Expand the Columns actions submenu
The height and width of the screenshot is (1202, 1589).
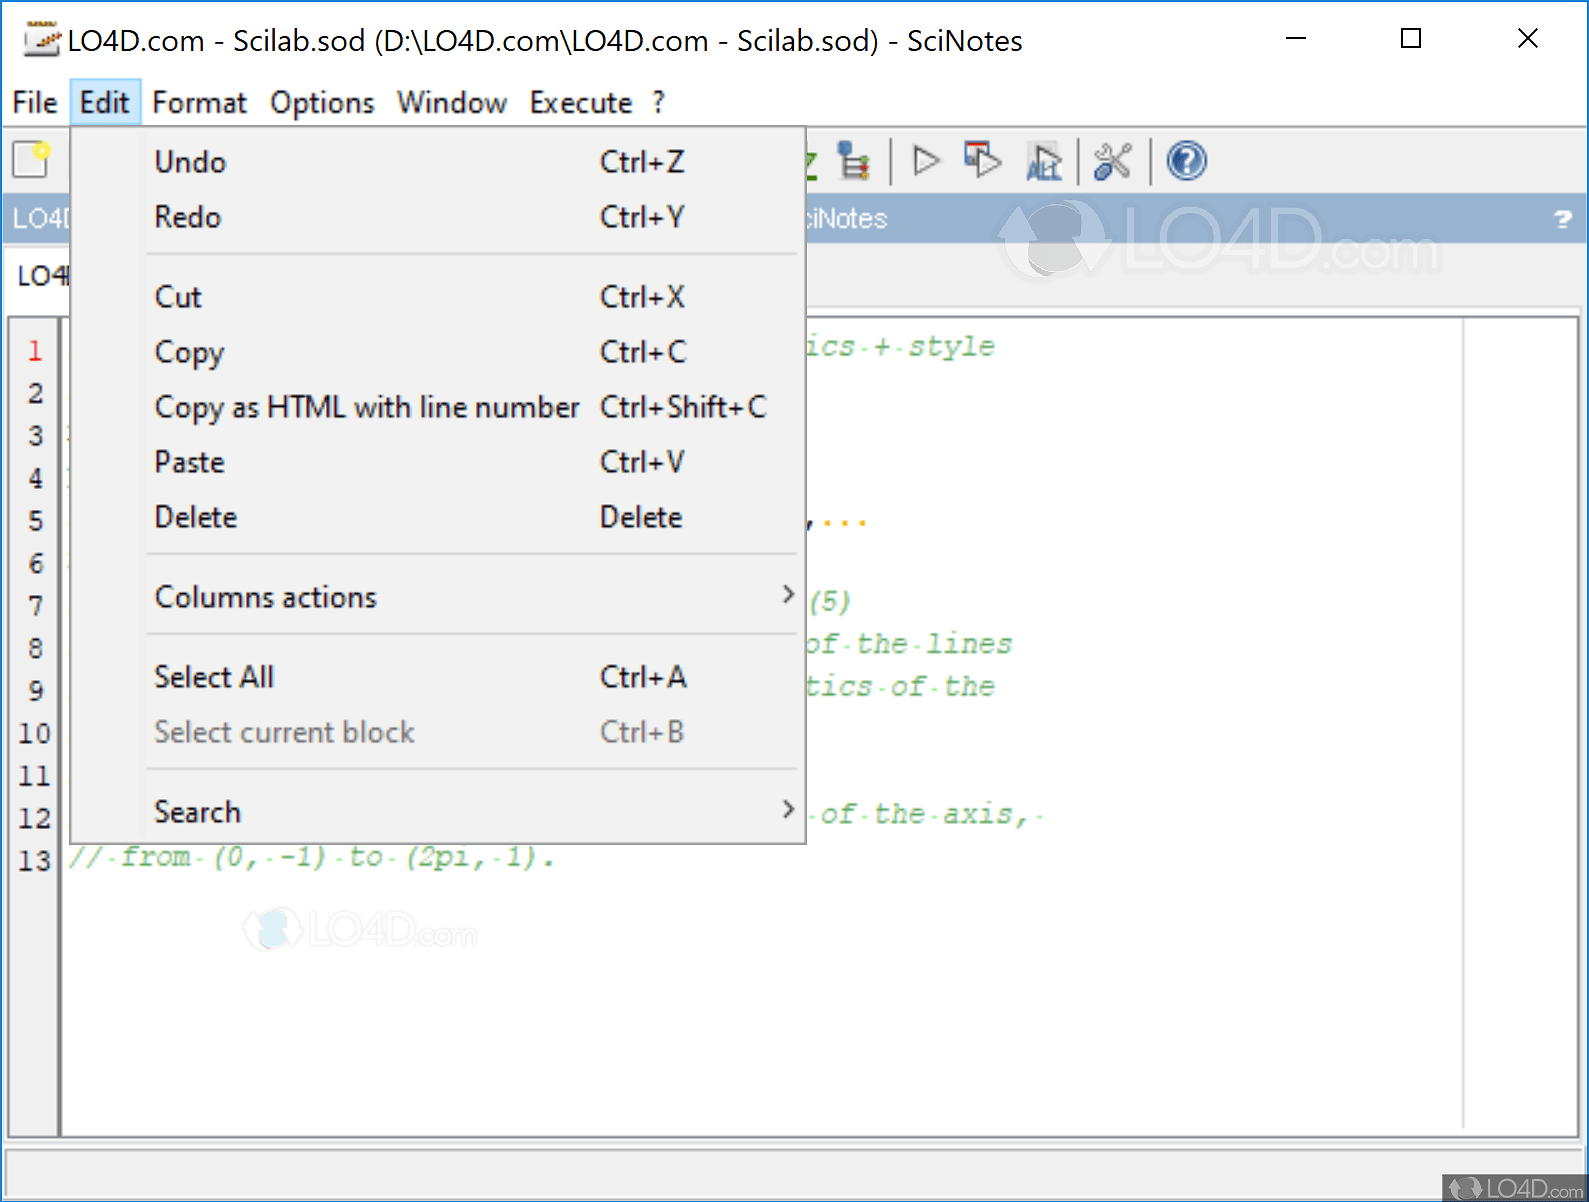point(472,597)
